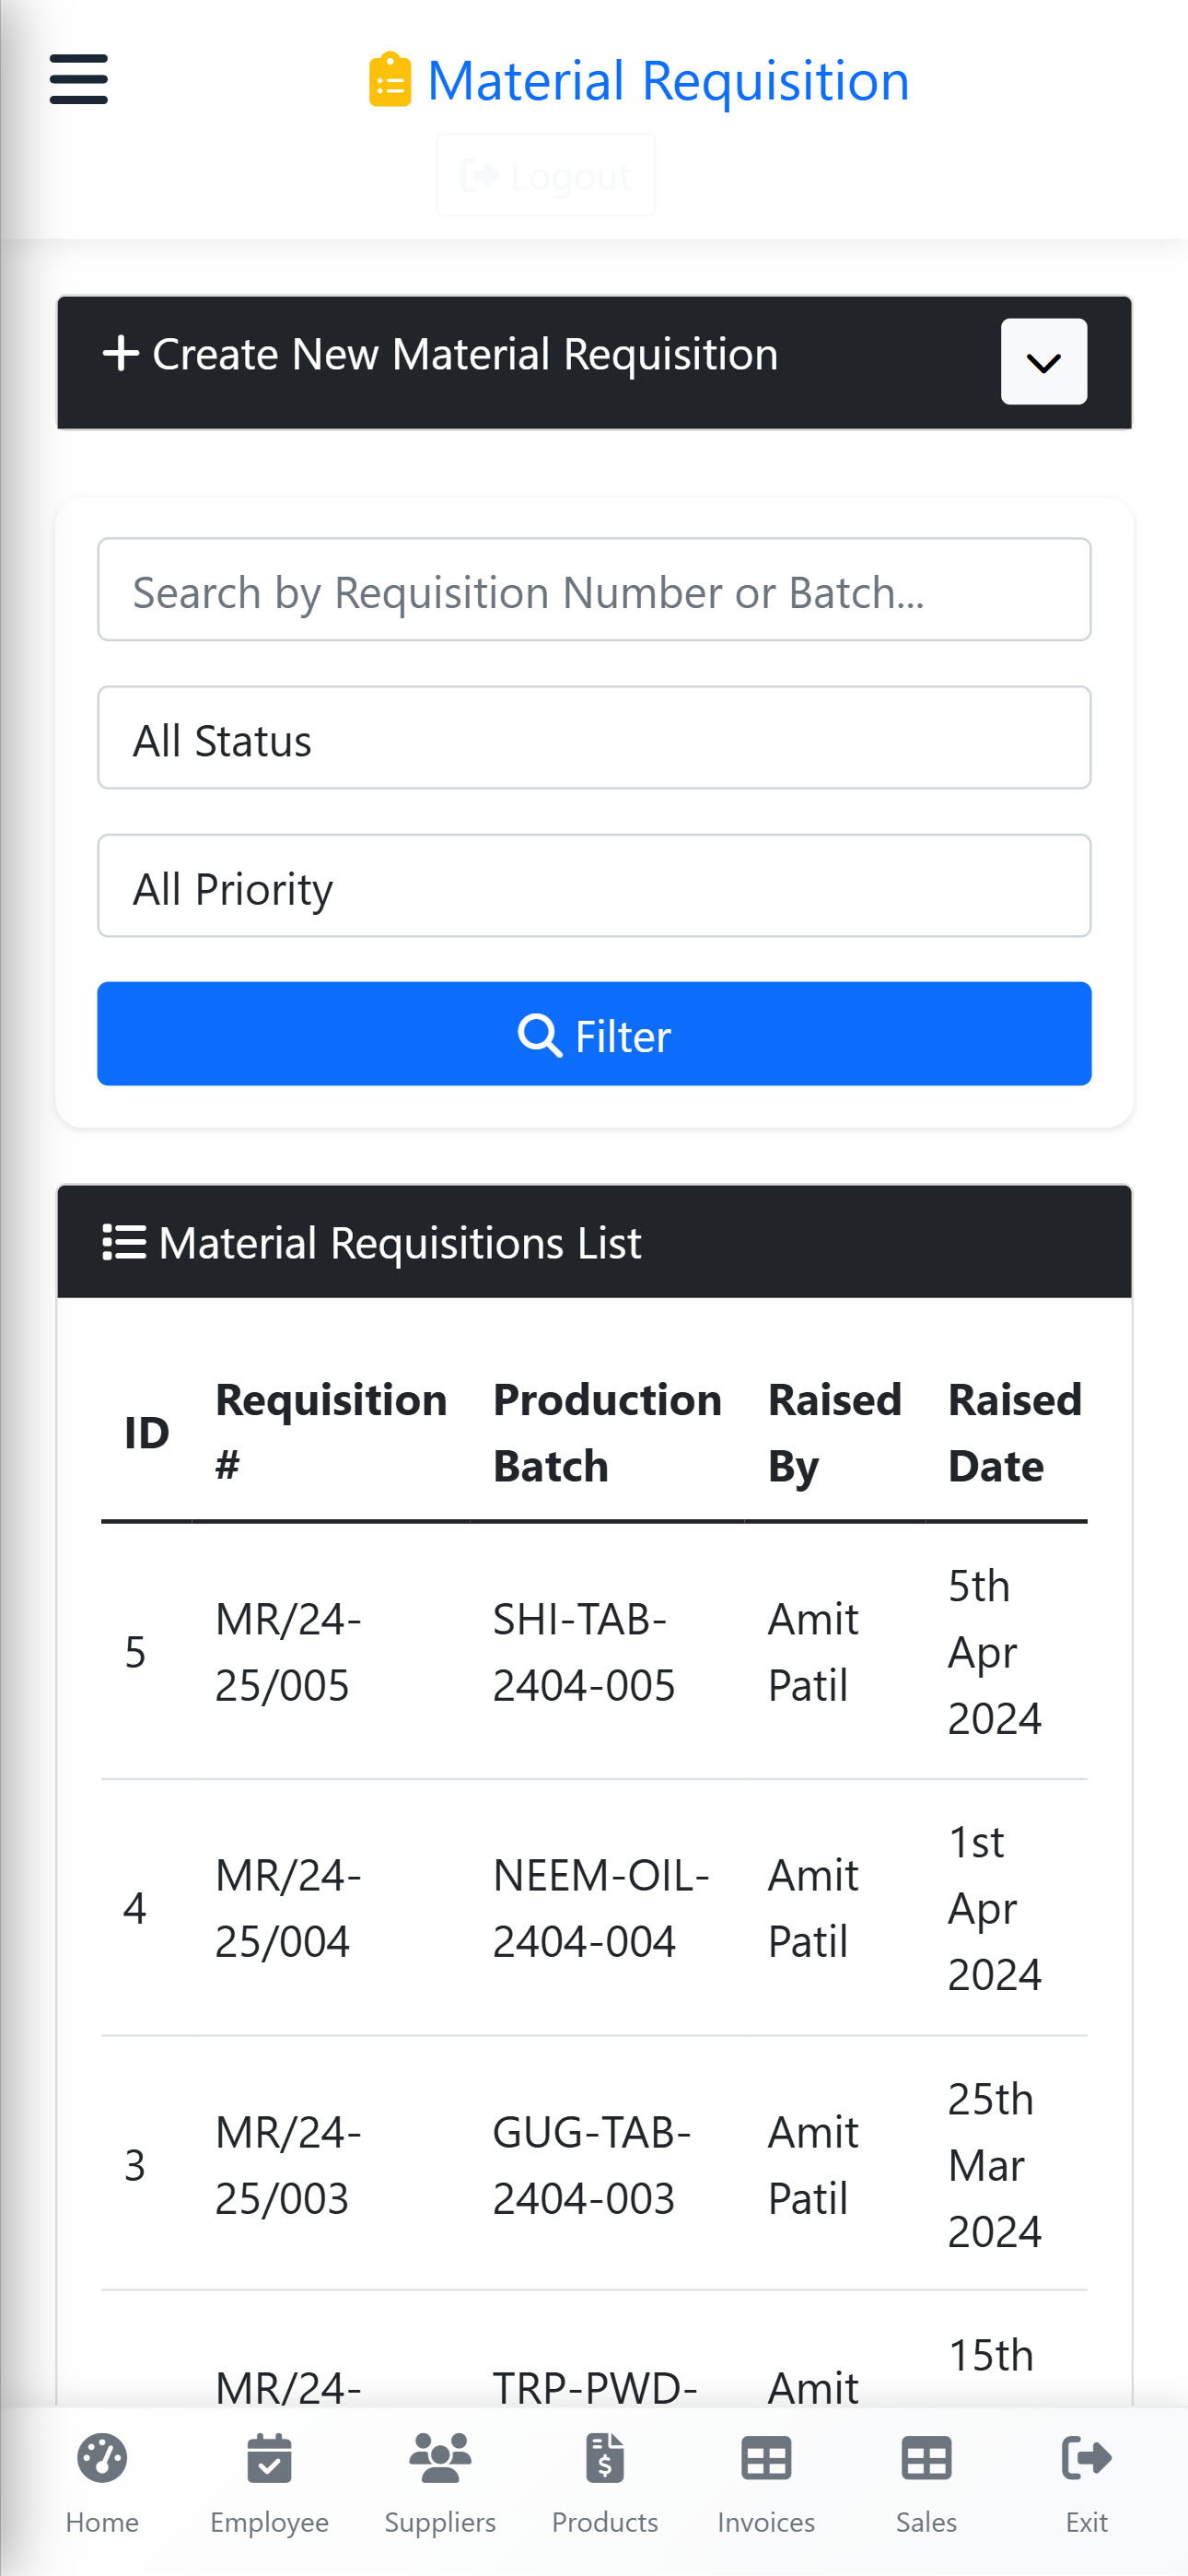The width and height of the screenshot is (1188, 2576).
Task: Click batch NEEM-OIL-2404-004
Action: (601, 1908)
